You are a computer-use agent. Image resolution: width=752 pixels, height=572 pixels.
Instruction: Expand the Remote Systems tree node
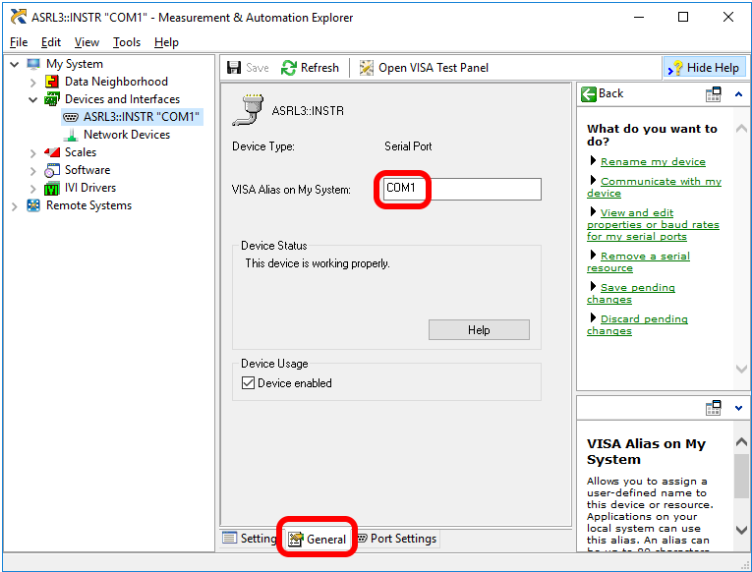tap(14, 206)
